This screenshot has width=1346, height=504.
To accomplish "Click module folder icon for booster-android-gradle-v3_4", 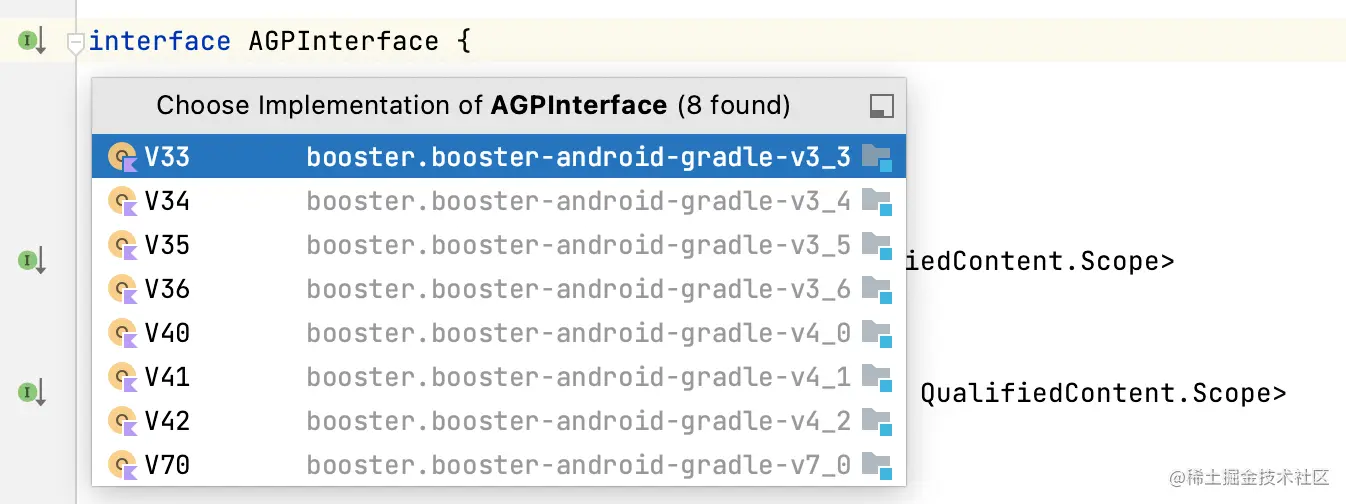I will tap(877, 202).
